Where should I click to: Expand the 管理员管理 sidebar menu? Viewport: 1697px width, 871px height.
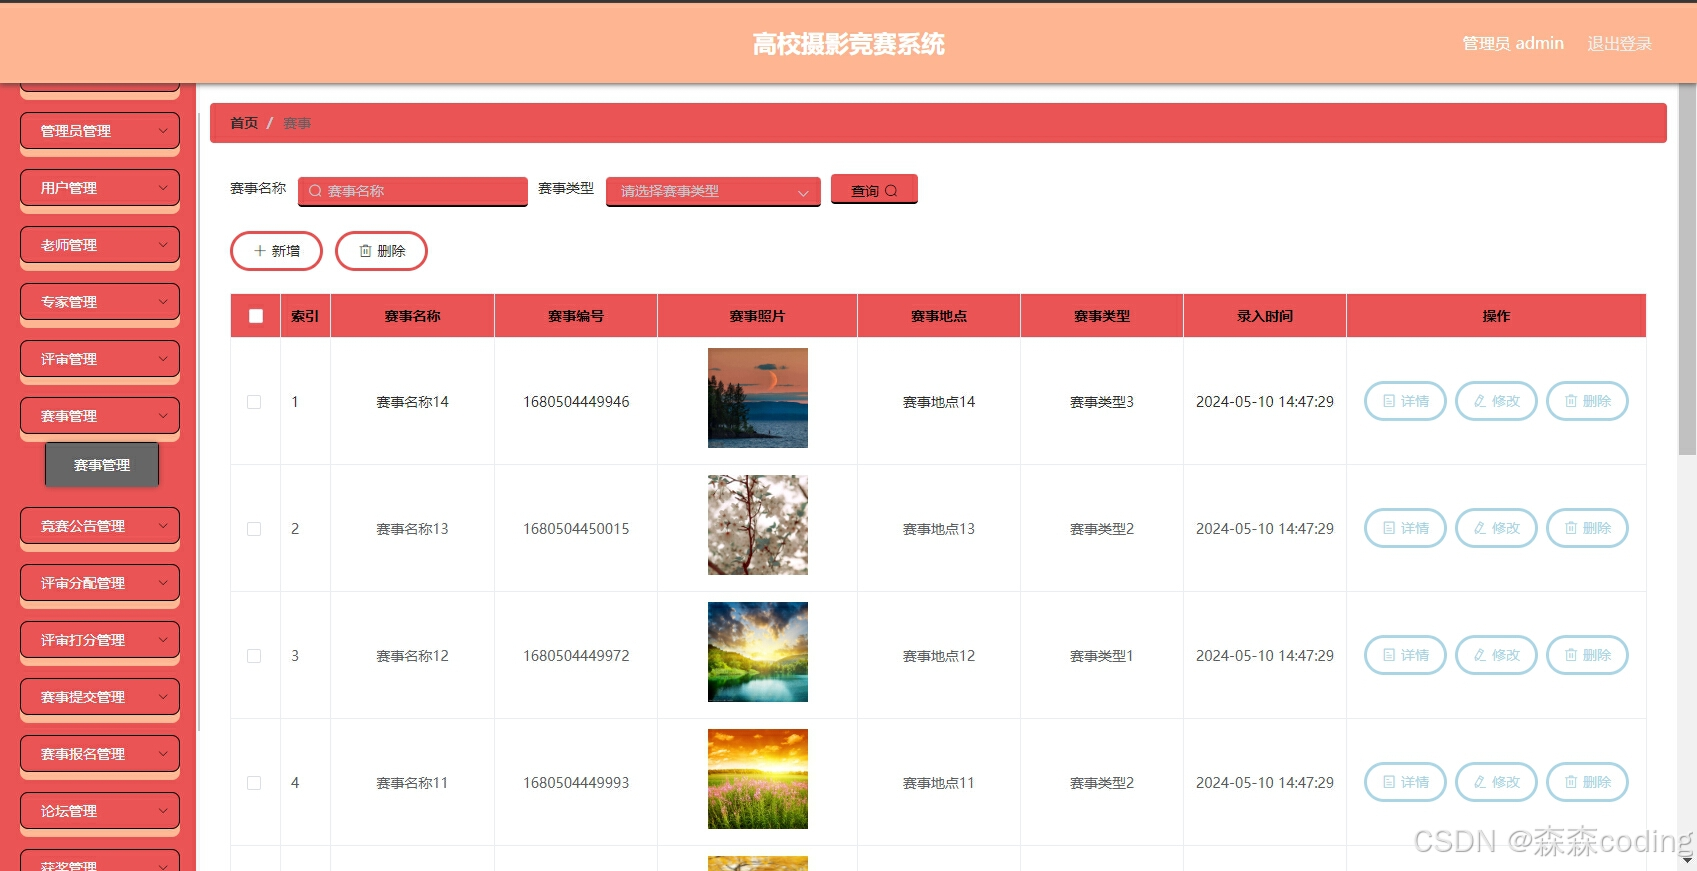click(100, 131)
